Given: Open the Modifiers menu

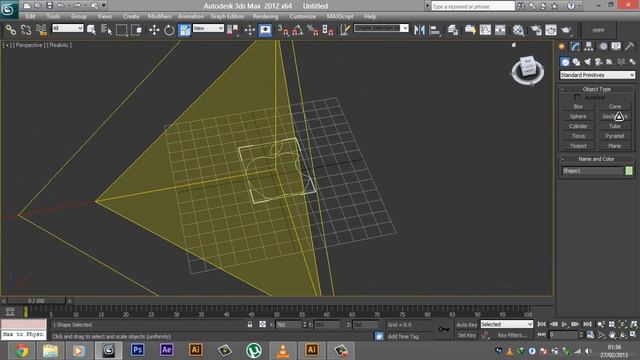Looking at the screenshot, I should pos(159,16).
